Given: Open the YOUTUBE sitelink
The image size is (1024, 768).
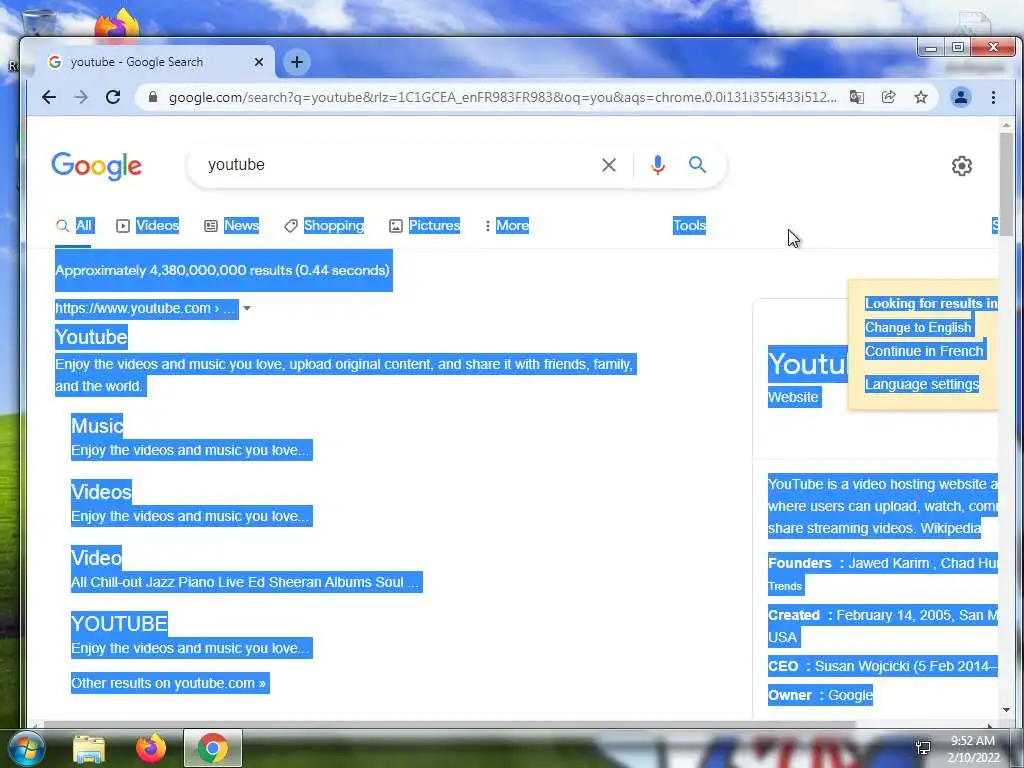Looking at the screenshot, I should pyautogui.click(x=120, y=624).
